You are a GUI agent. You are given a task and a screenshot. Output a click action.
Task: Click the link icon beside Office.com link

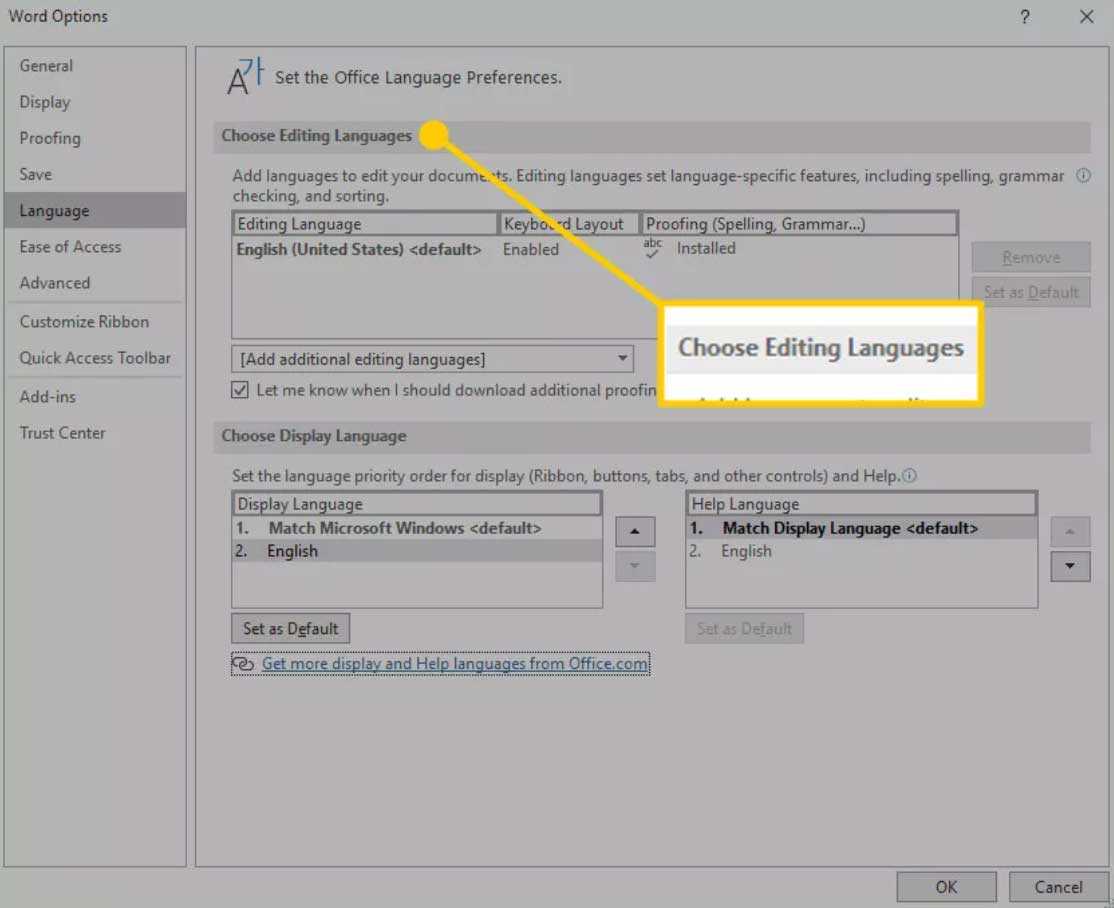point(243,664)
